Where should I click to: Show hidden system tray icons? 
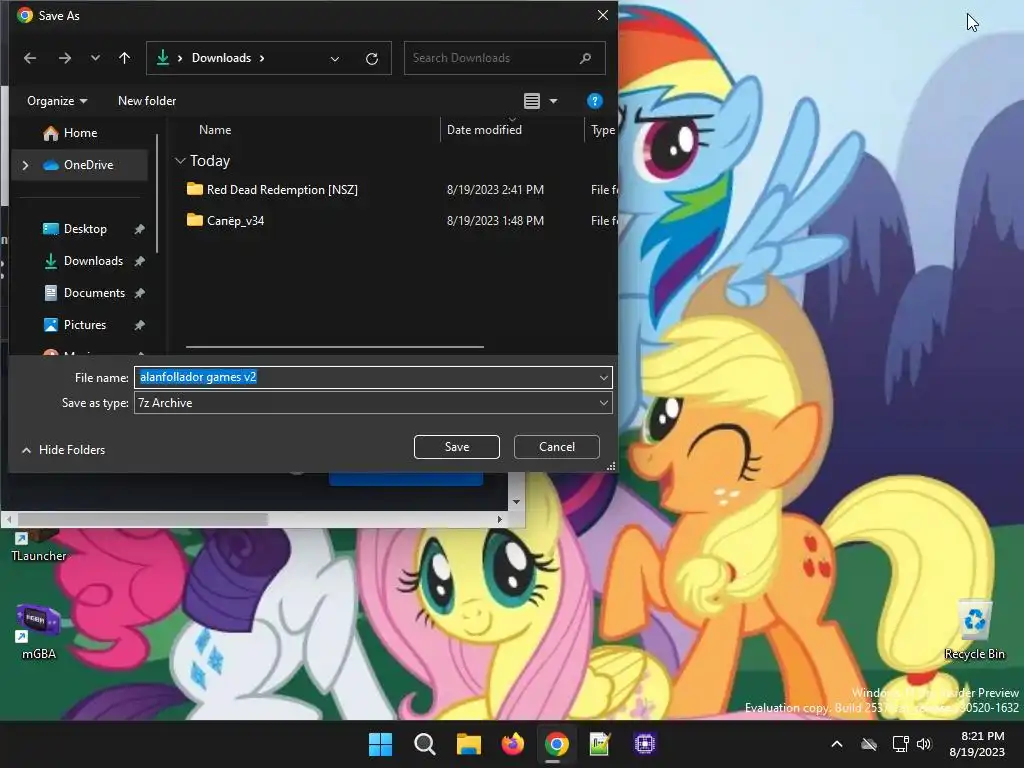coord(837,744)
